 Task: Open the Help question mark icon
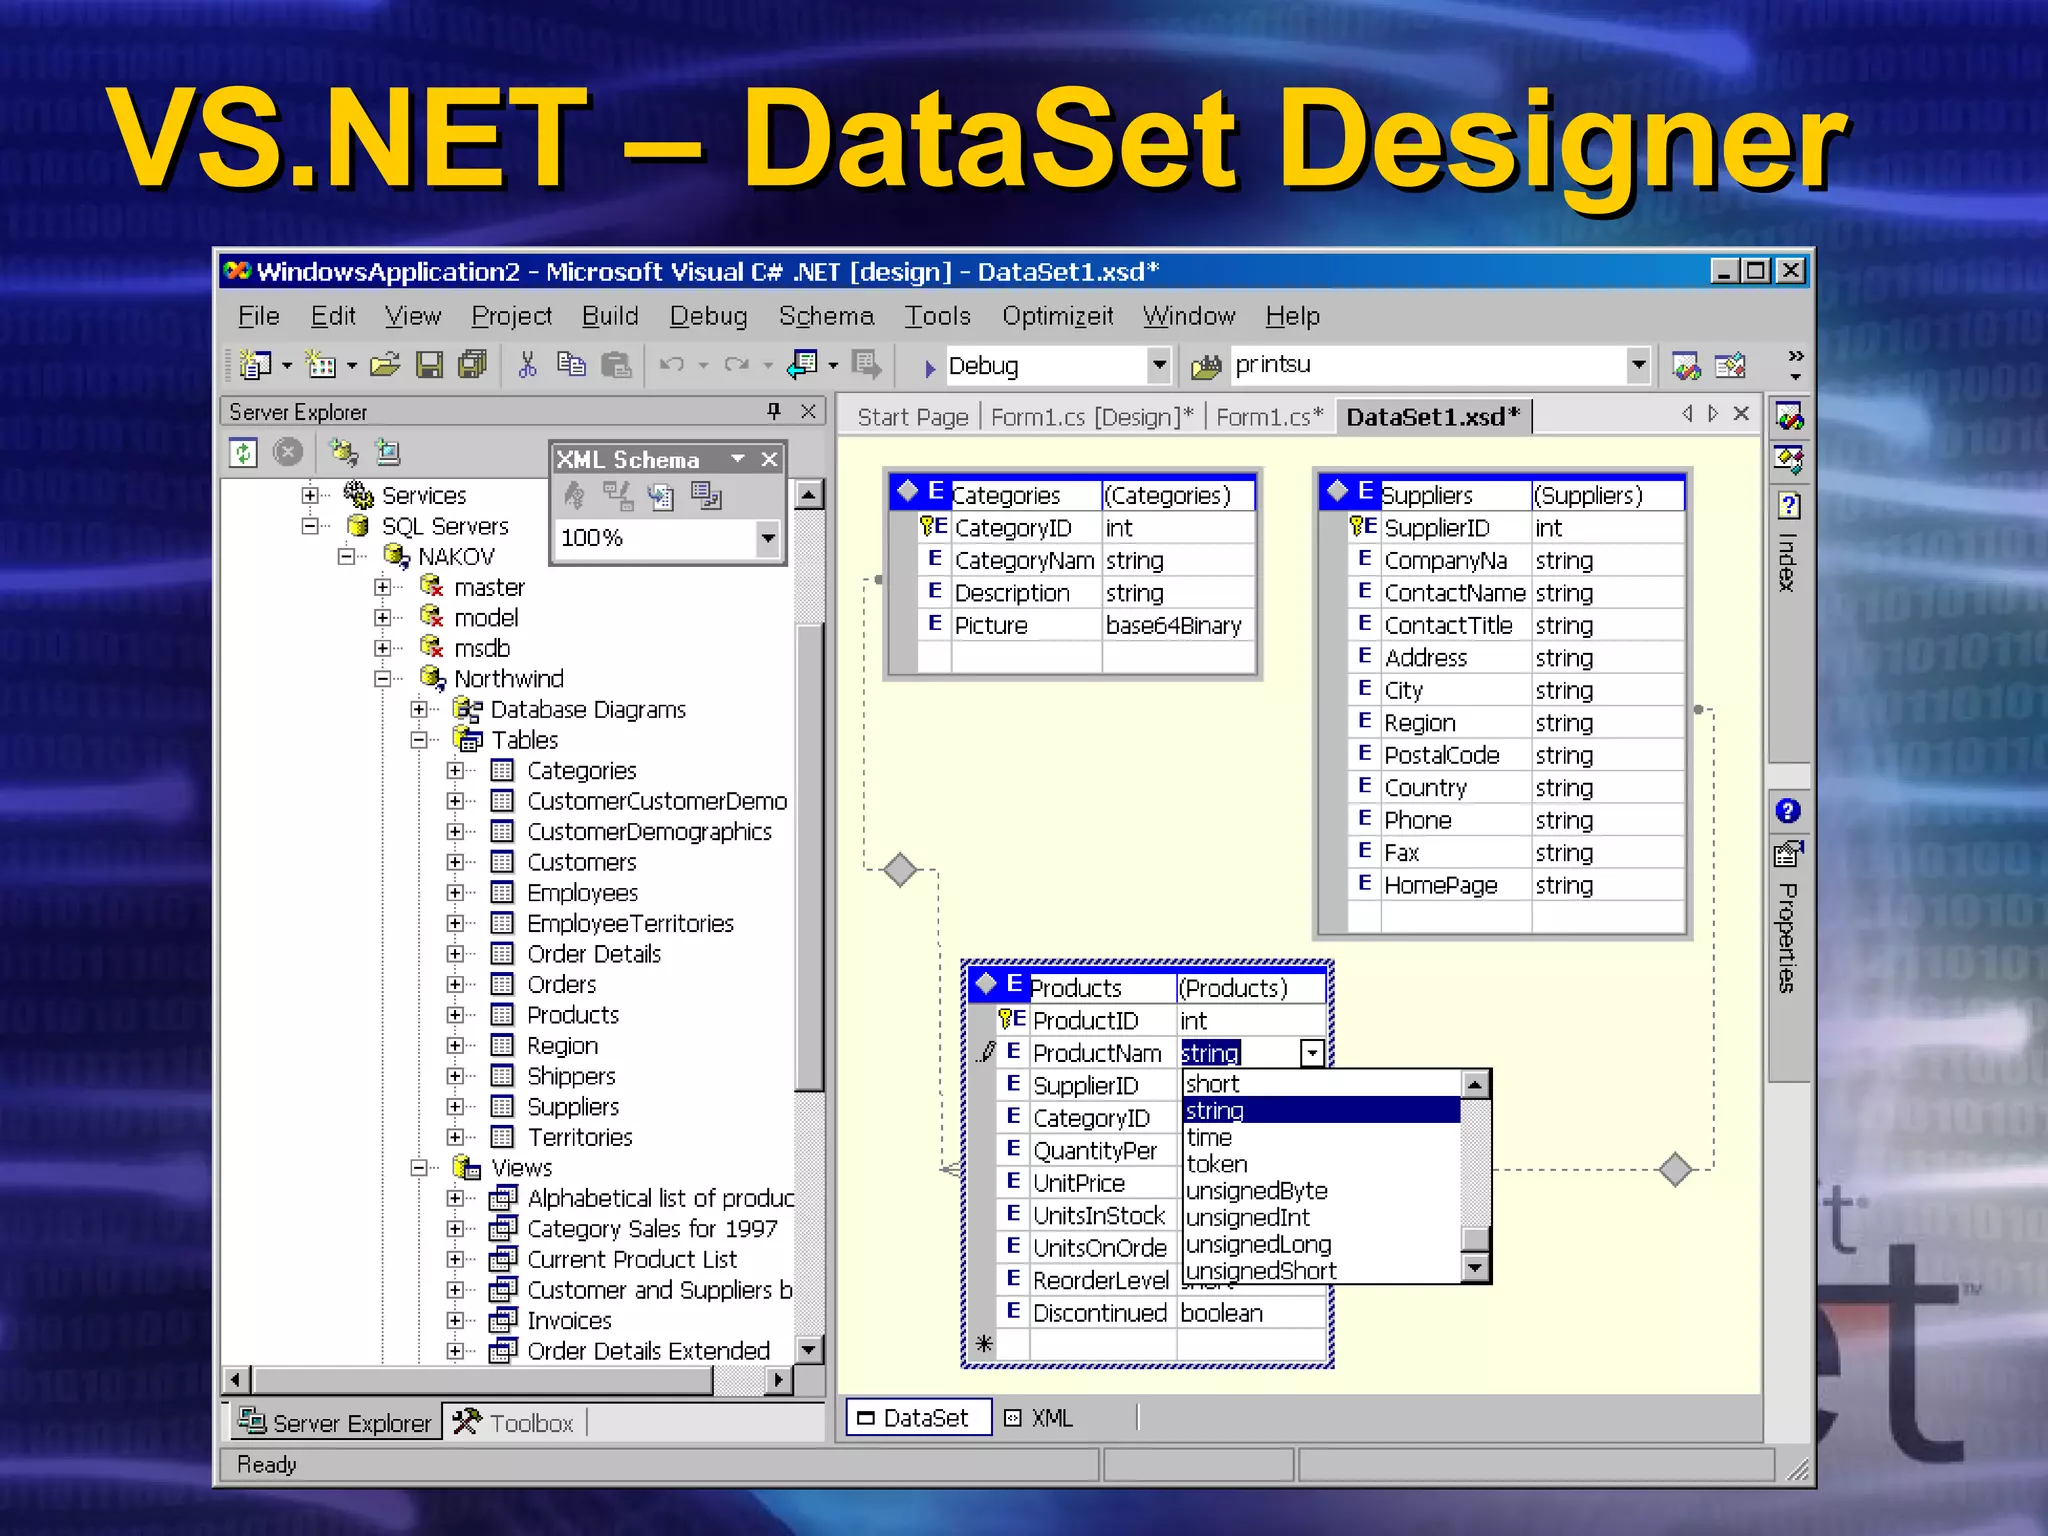pyautogui.click(x=1788, y=811)
